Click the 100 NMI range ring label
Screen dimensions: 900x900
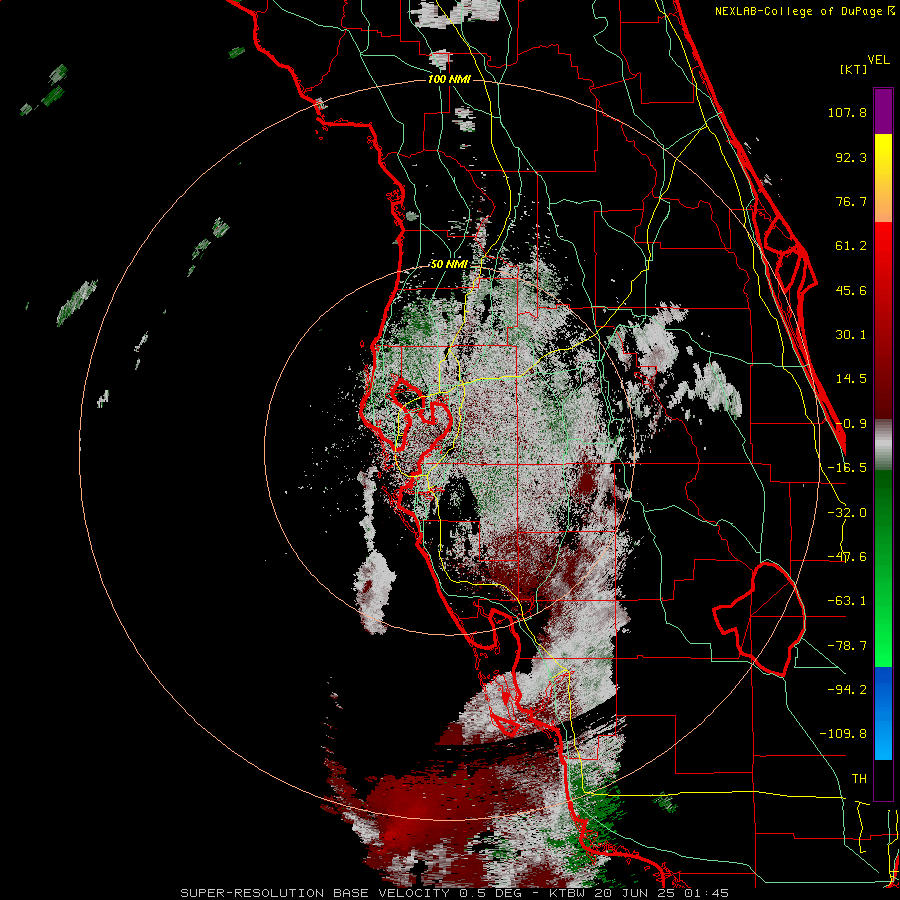pos(449,79)
